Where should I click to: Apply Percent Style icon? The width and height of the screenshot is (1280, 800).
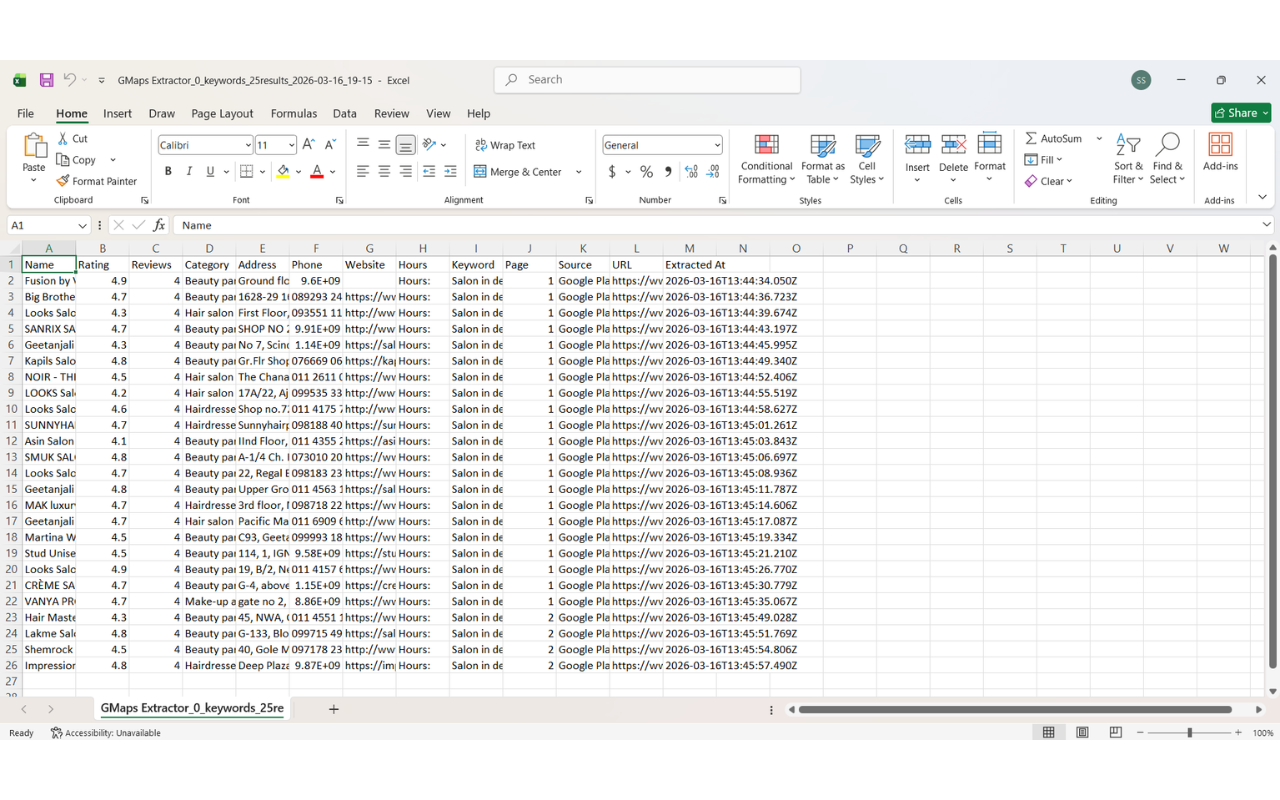coord(646,172)
